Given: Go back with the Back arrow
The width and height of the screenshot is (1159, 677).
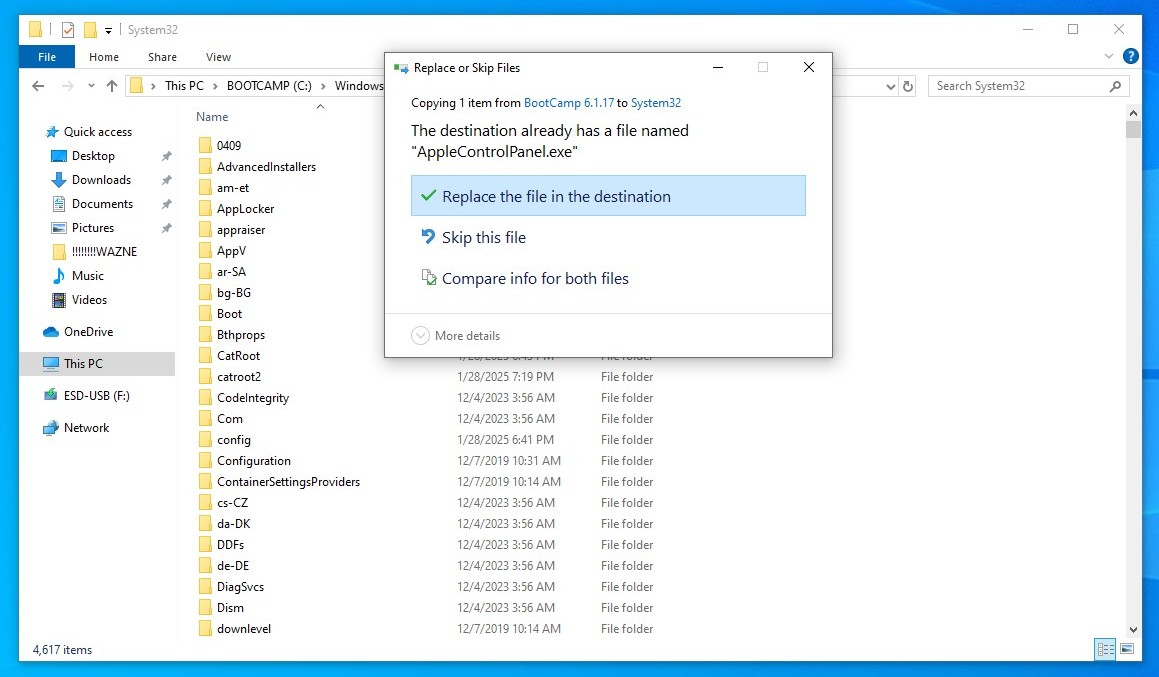Looking at the screenshot, I should click(x=38, y=86).
